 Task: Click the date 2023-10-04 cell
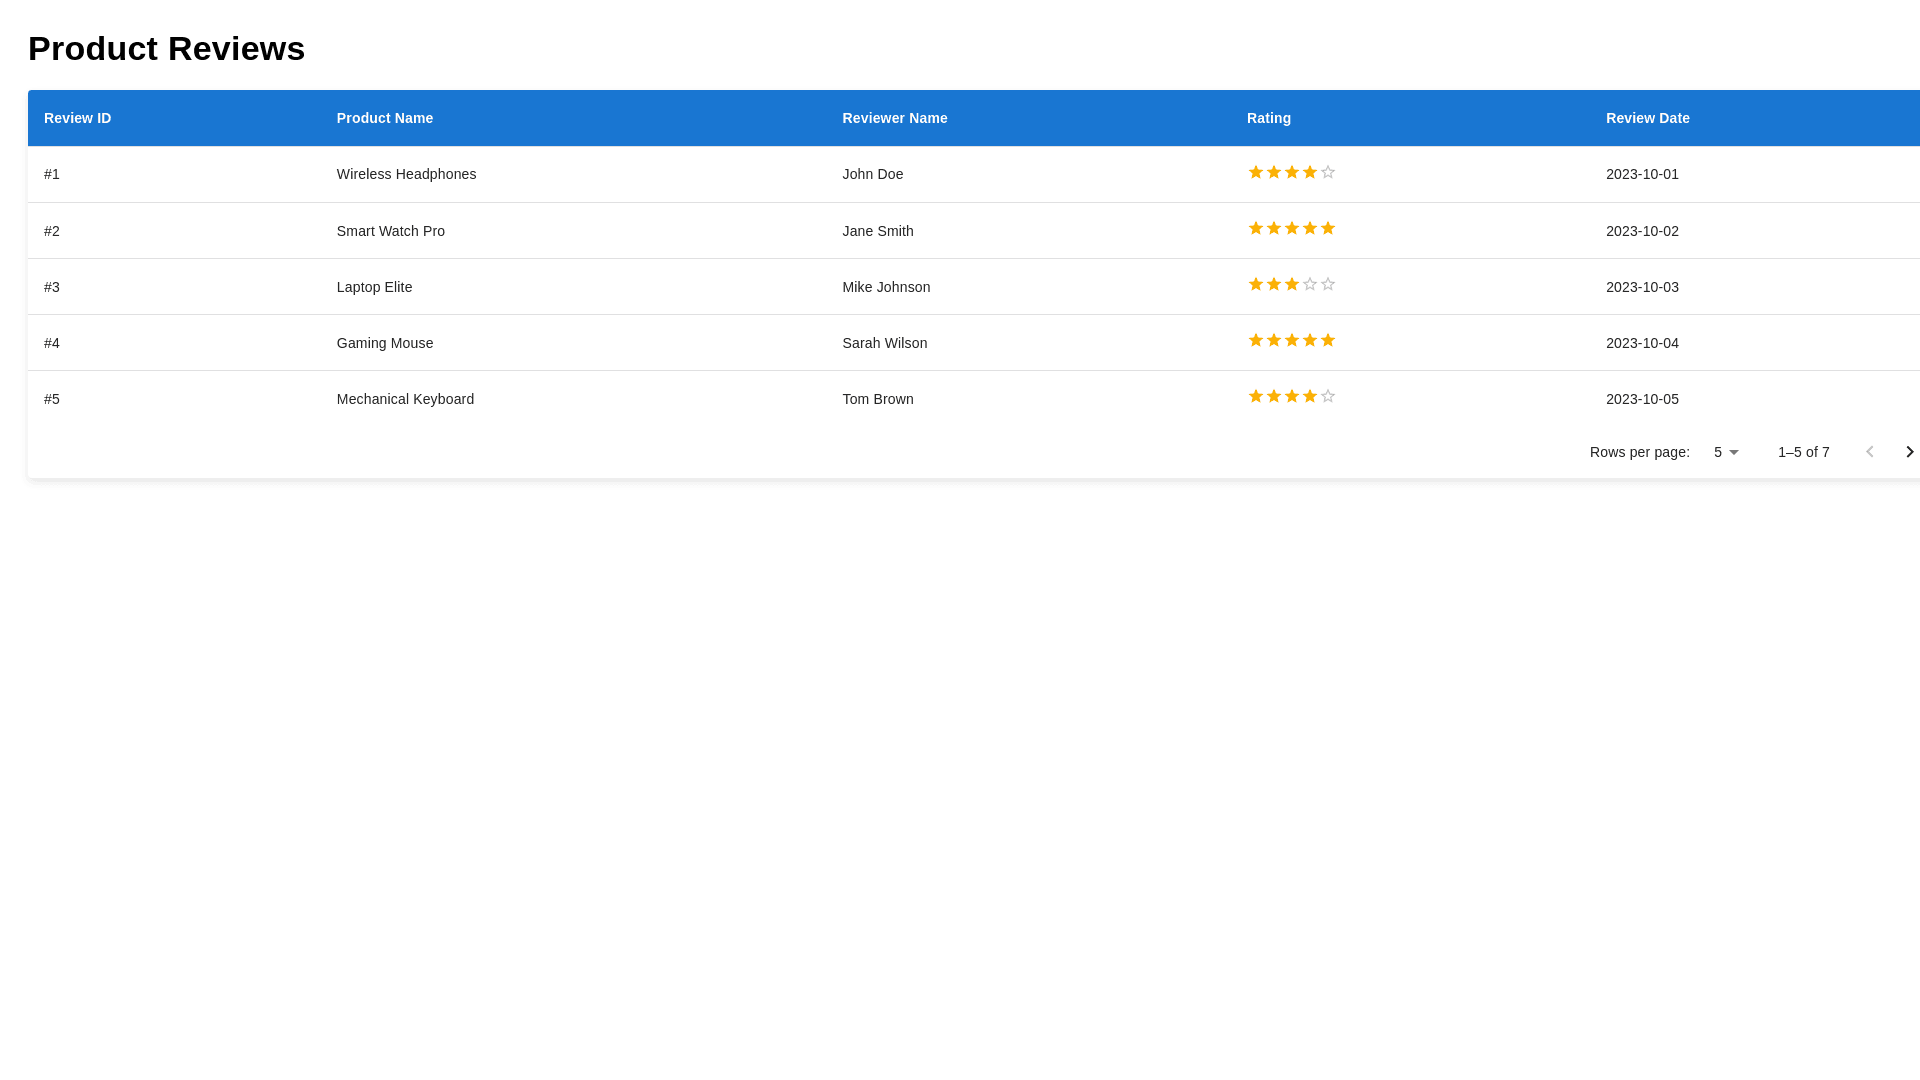pyautogui.click(x=1642, y=343)
